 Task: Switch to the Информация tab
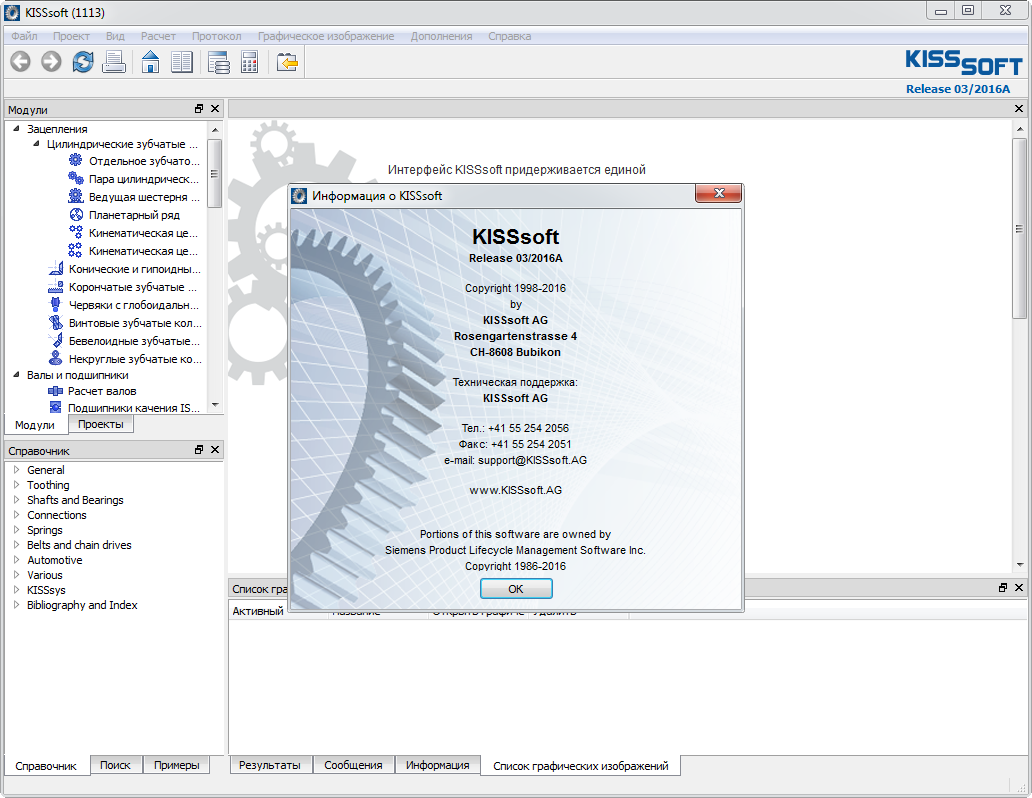pyautogui.click(x=438, y=765)
